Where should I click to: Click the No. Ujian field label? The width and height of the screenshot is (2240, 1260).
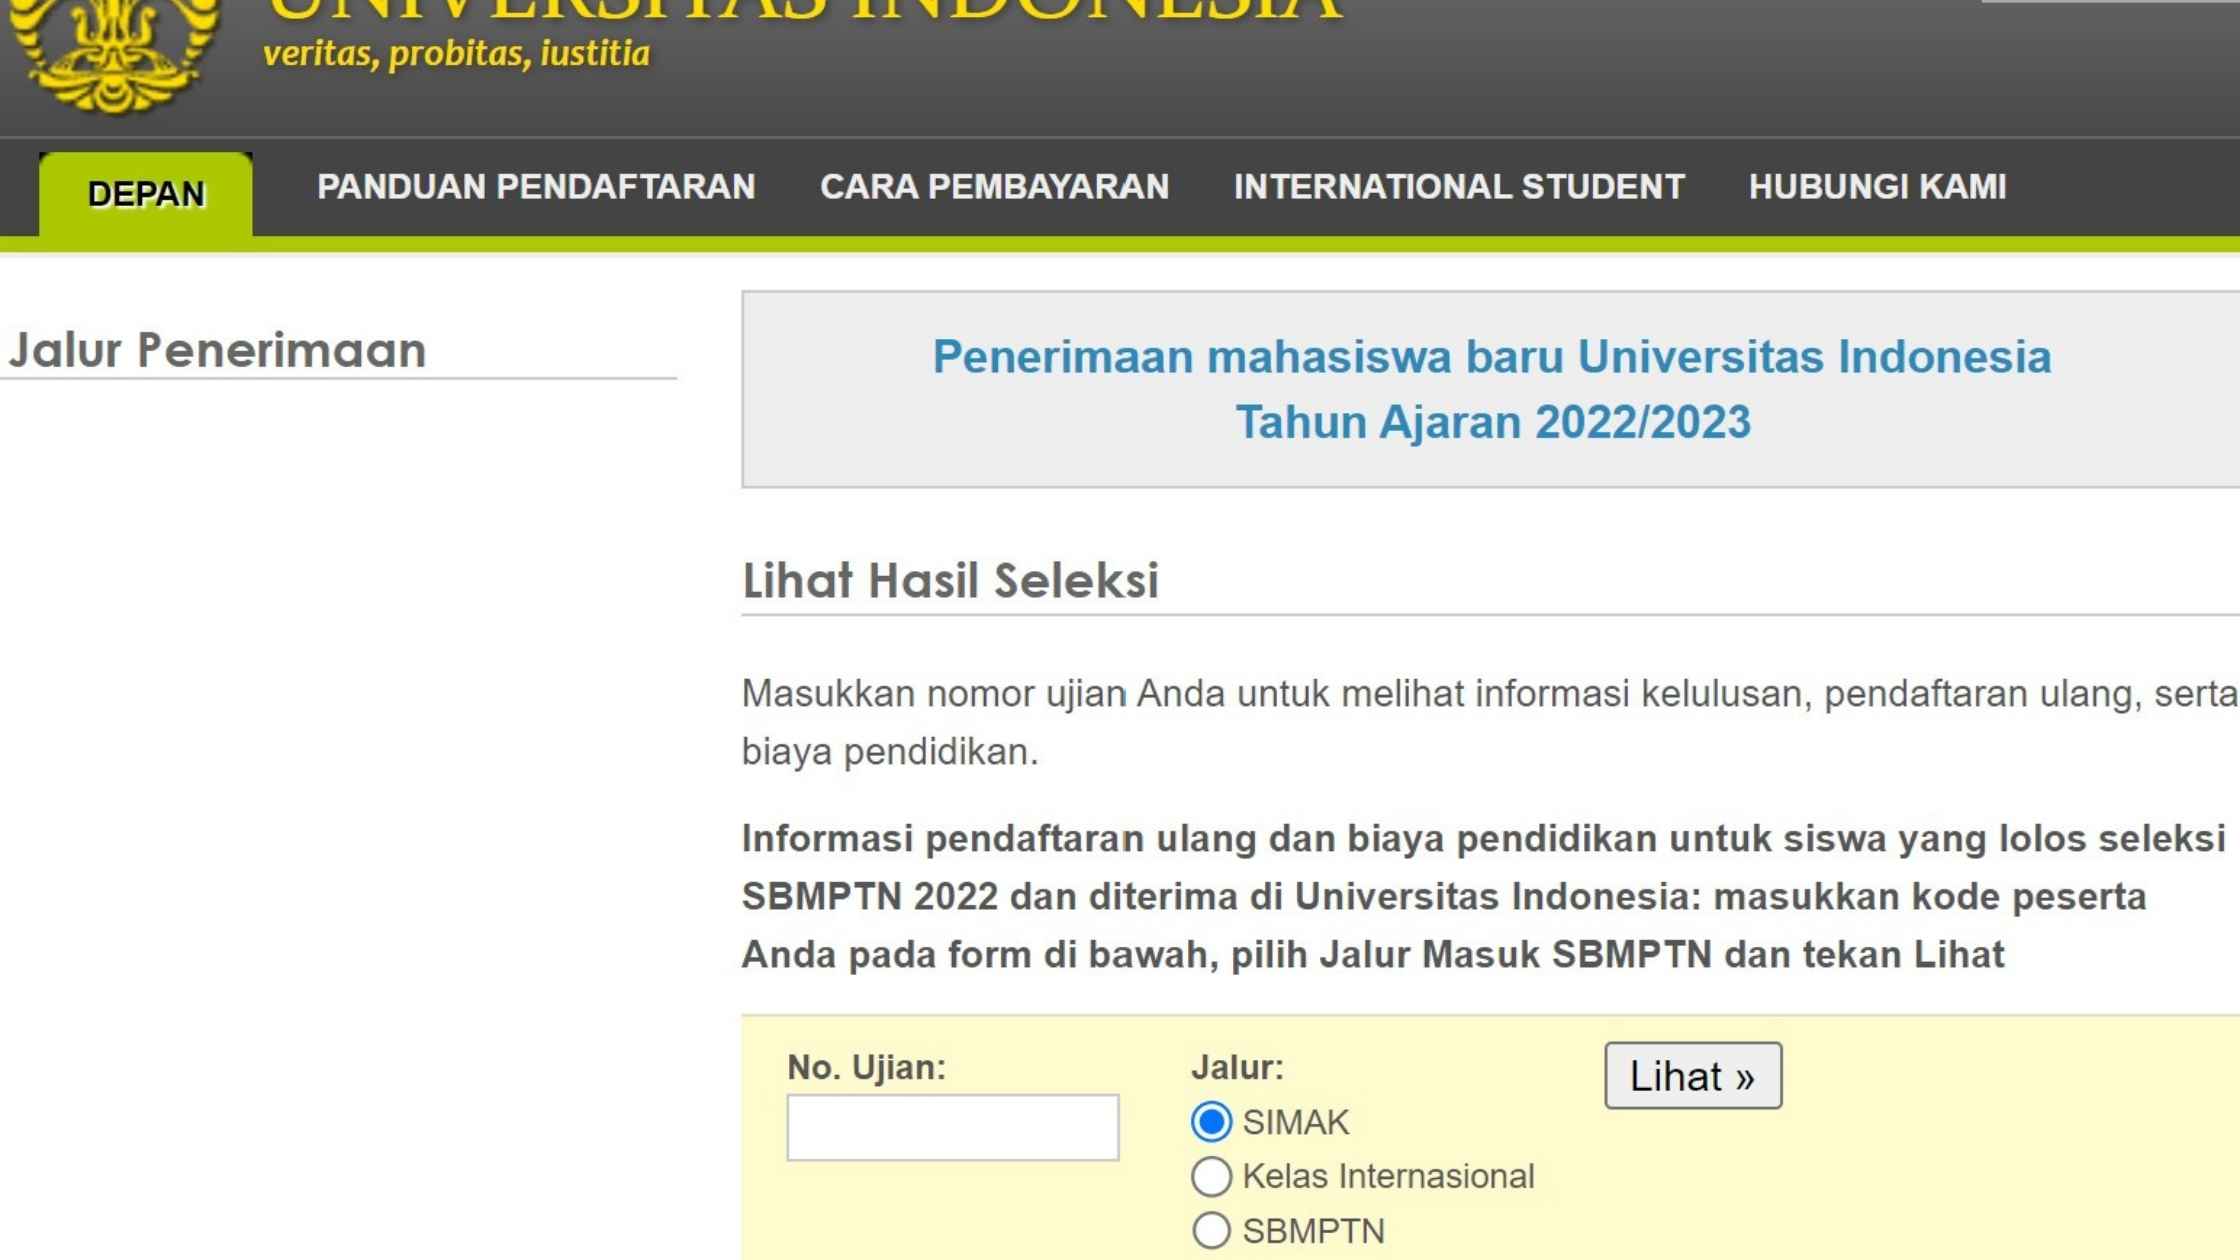click(866, 1067)
